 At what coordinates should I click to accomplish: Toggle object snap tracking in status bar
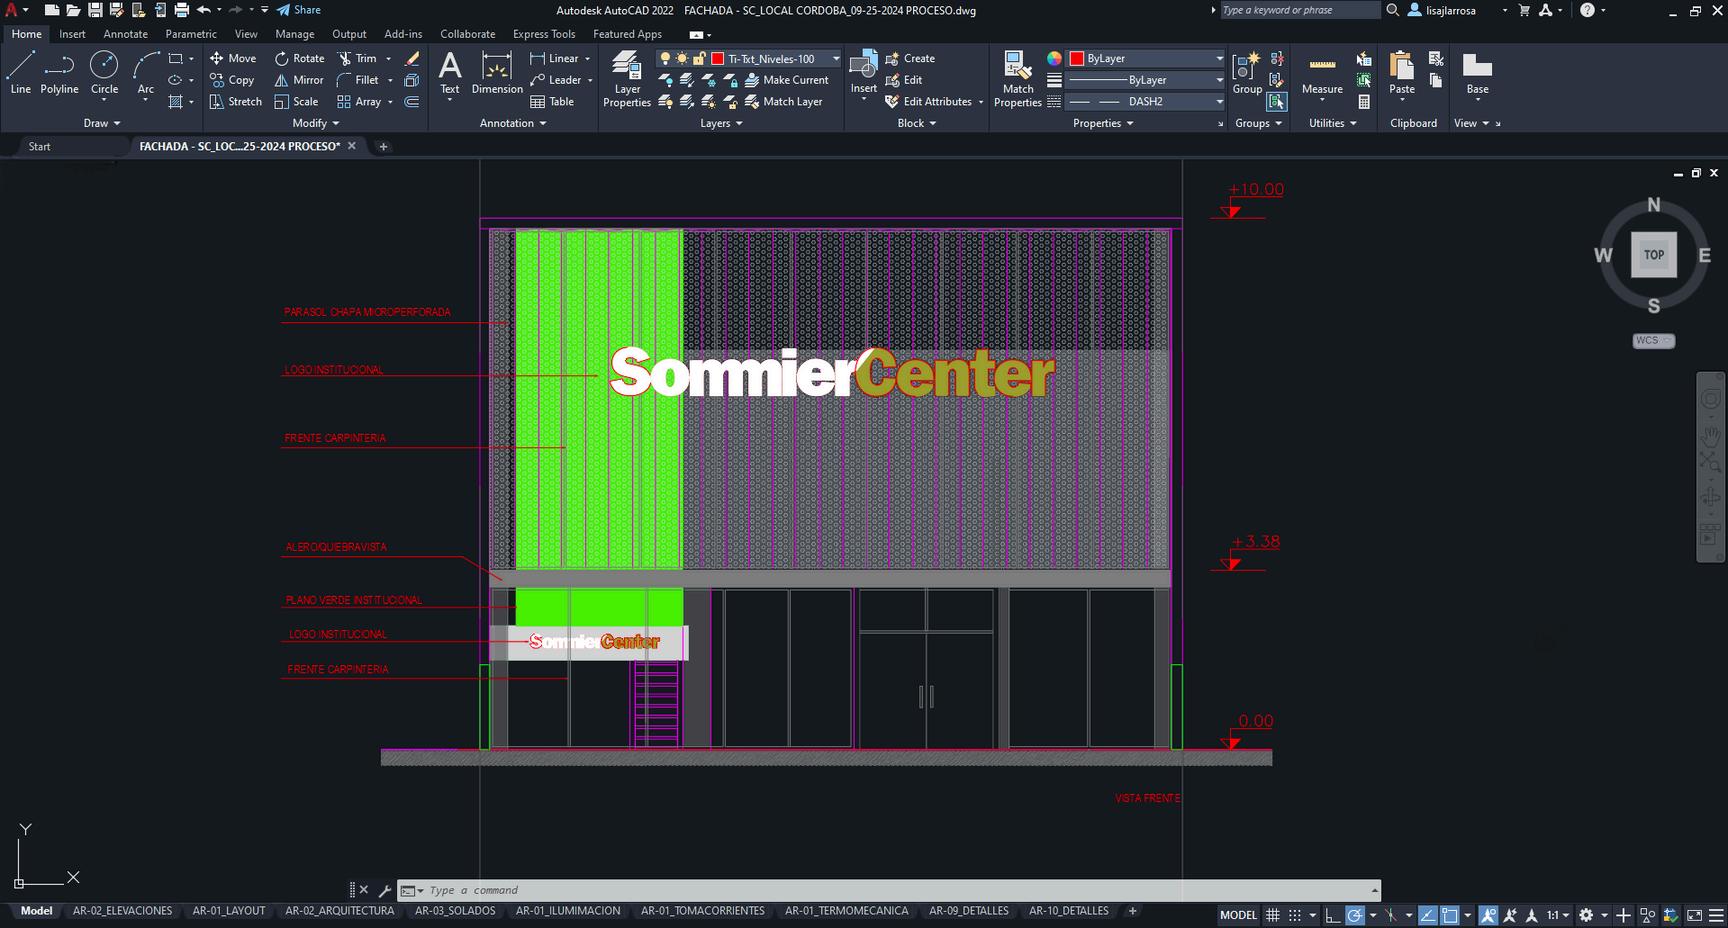pyautogui.click(x=1427, y=915)
